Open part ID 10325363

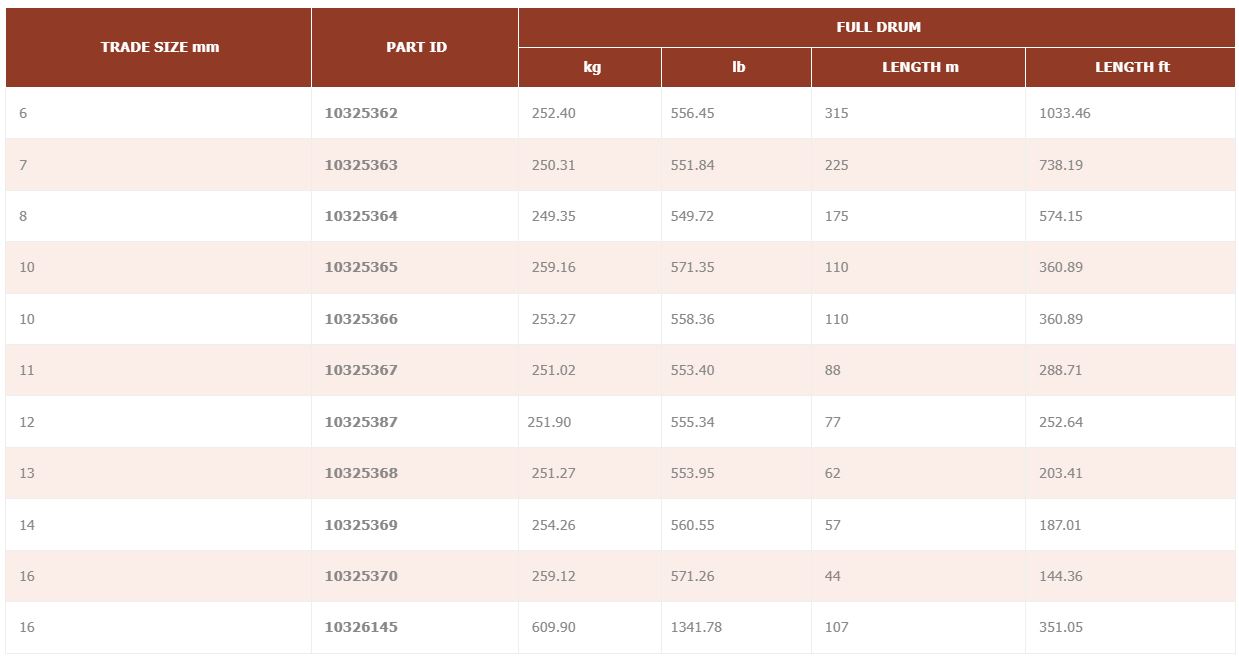pos(361,165)
